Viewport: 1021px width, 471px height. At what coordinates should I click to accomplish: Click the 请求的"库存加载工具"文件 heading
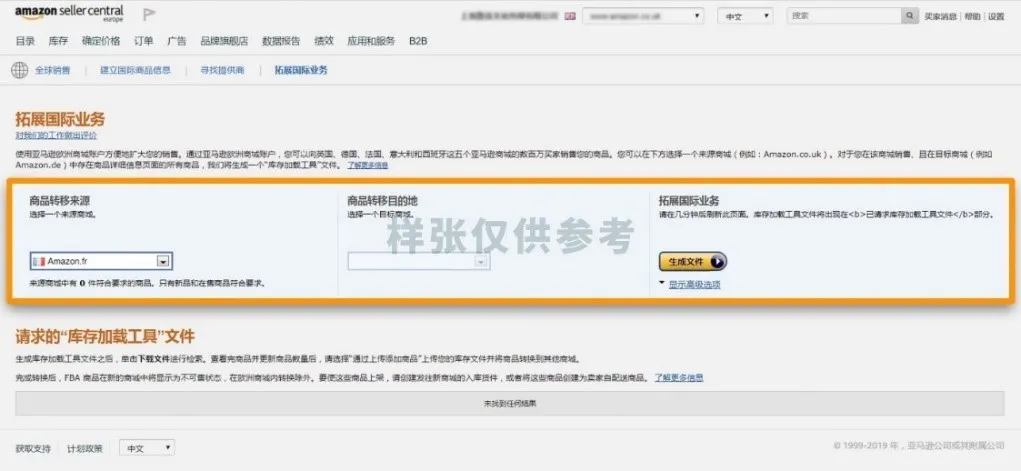105,336
